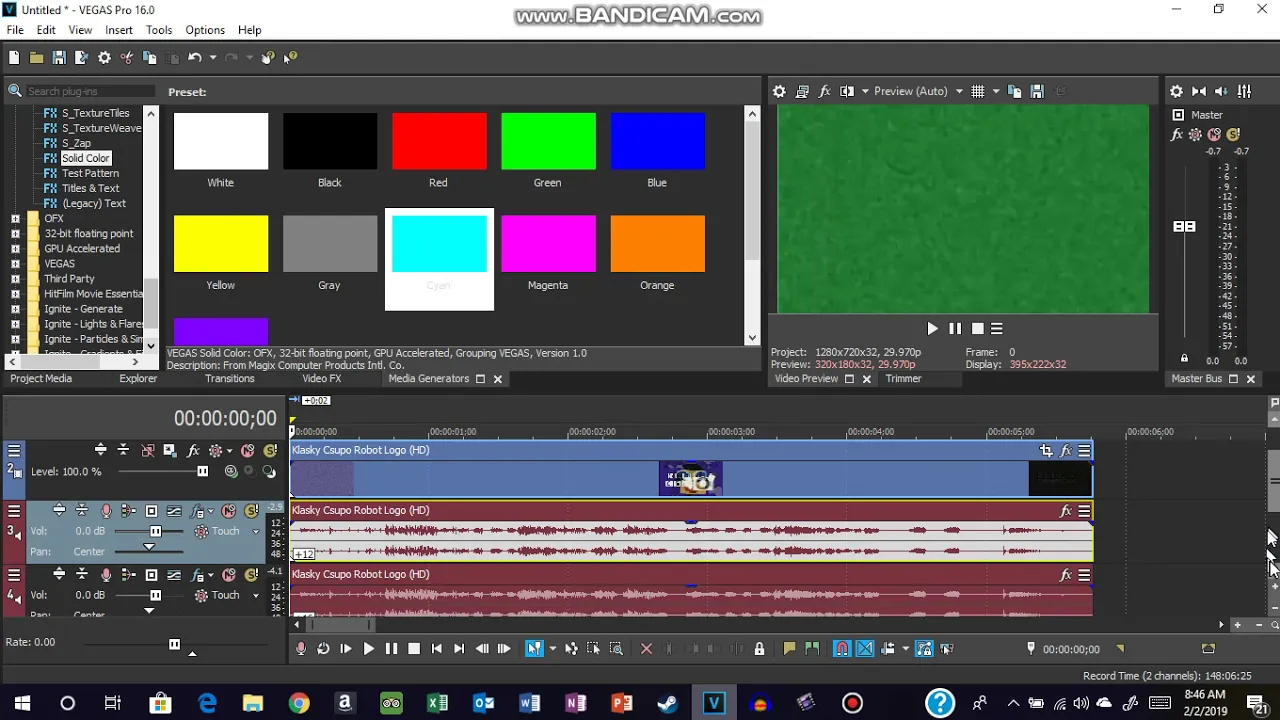Viewport: 1280px width, 720px height.
Task: Open Track FX on video track 2
Action: 194,451
